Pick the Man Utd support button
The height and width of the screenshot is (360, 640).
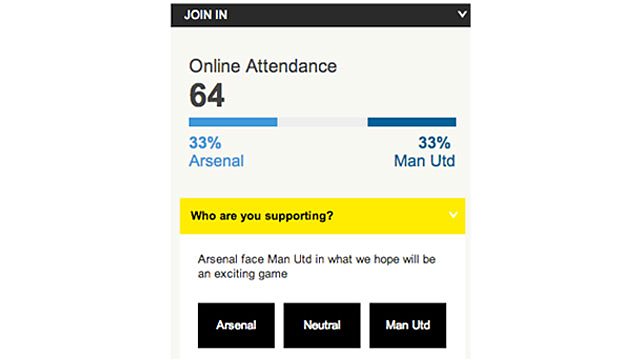tap(408, 325)
